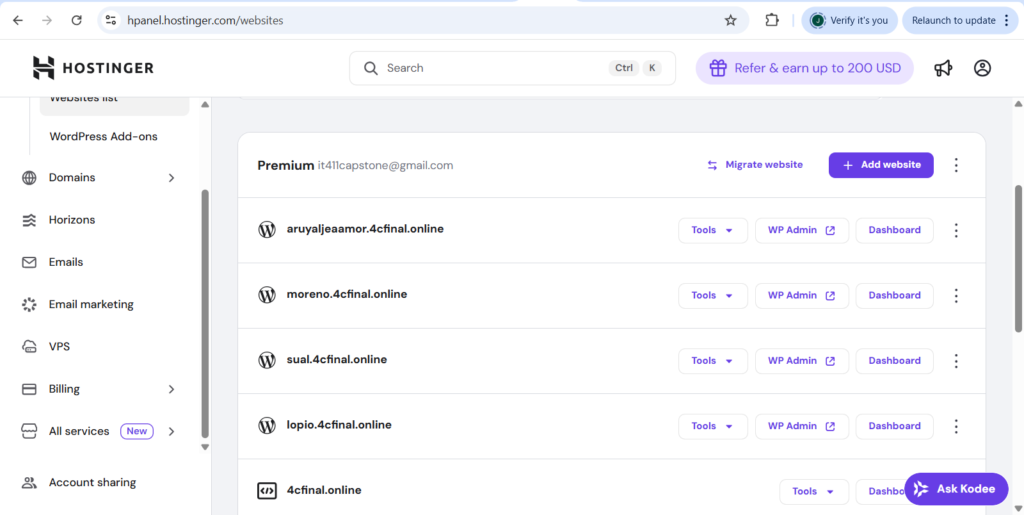This screenshot has width=1024, height=515.
Task: Open browser extensions puzzle icon
Action: (772, 20)
